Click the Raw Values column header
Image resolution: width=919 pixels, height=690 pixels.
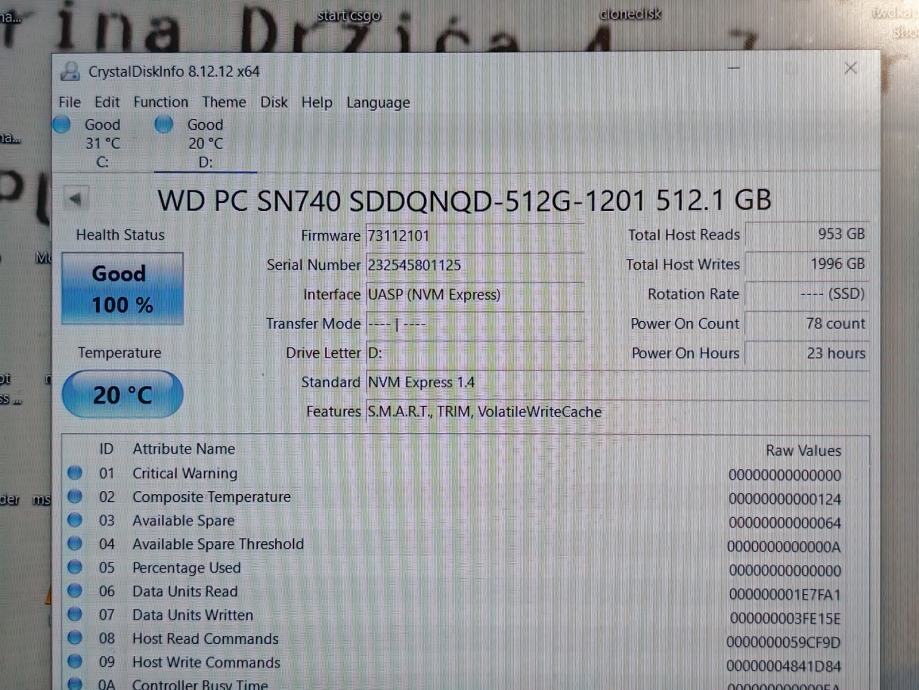tap(803, 451)
